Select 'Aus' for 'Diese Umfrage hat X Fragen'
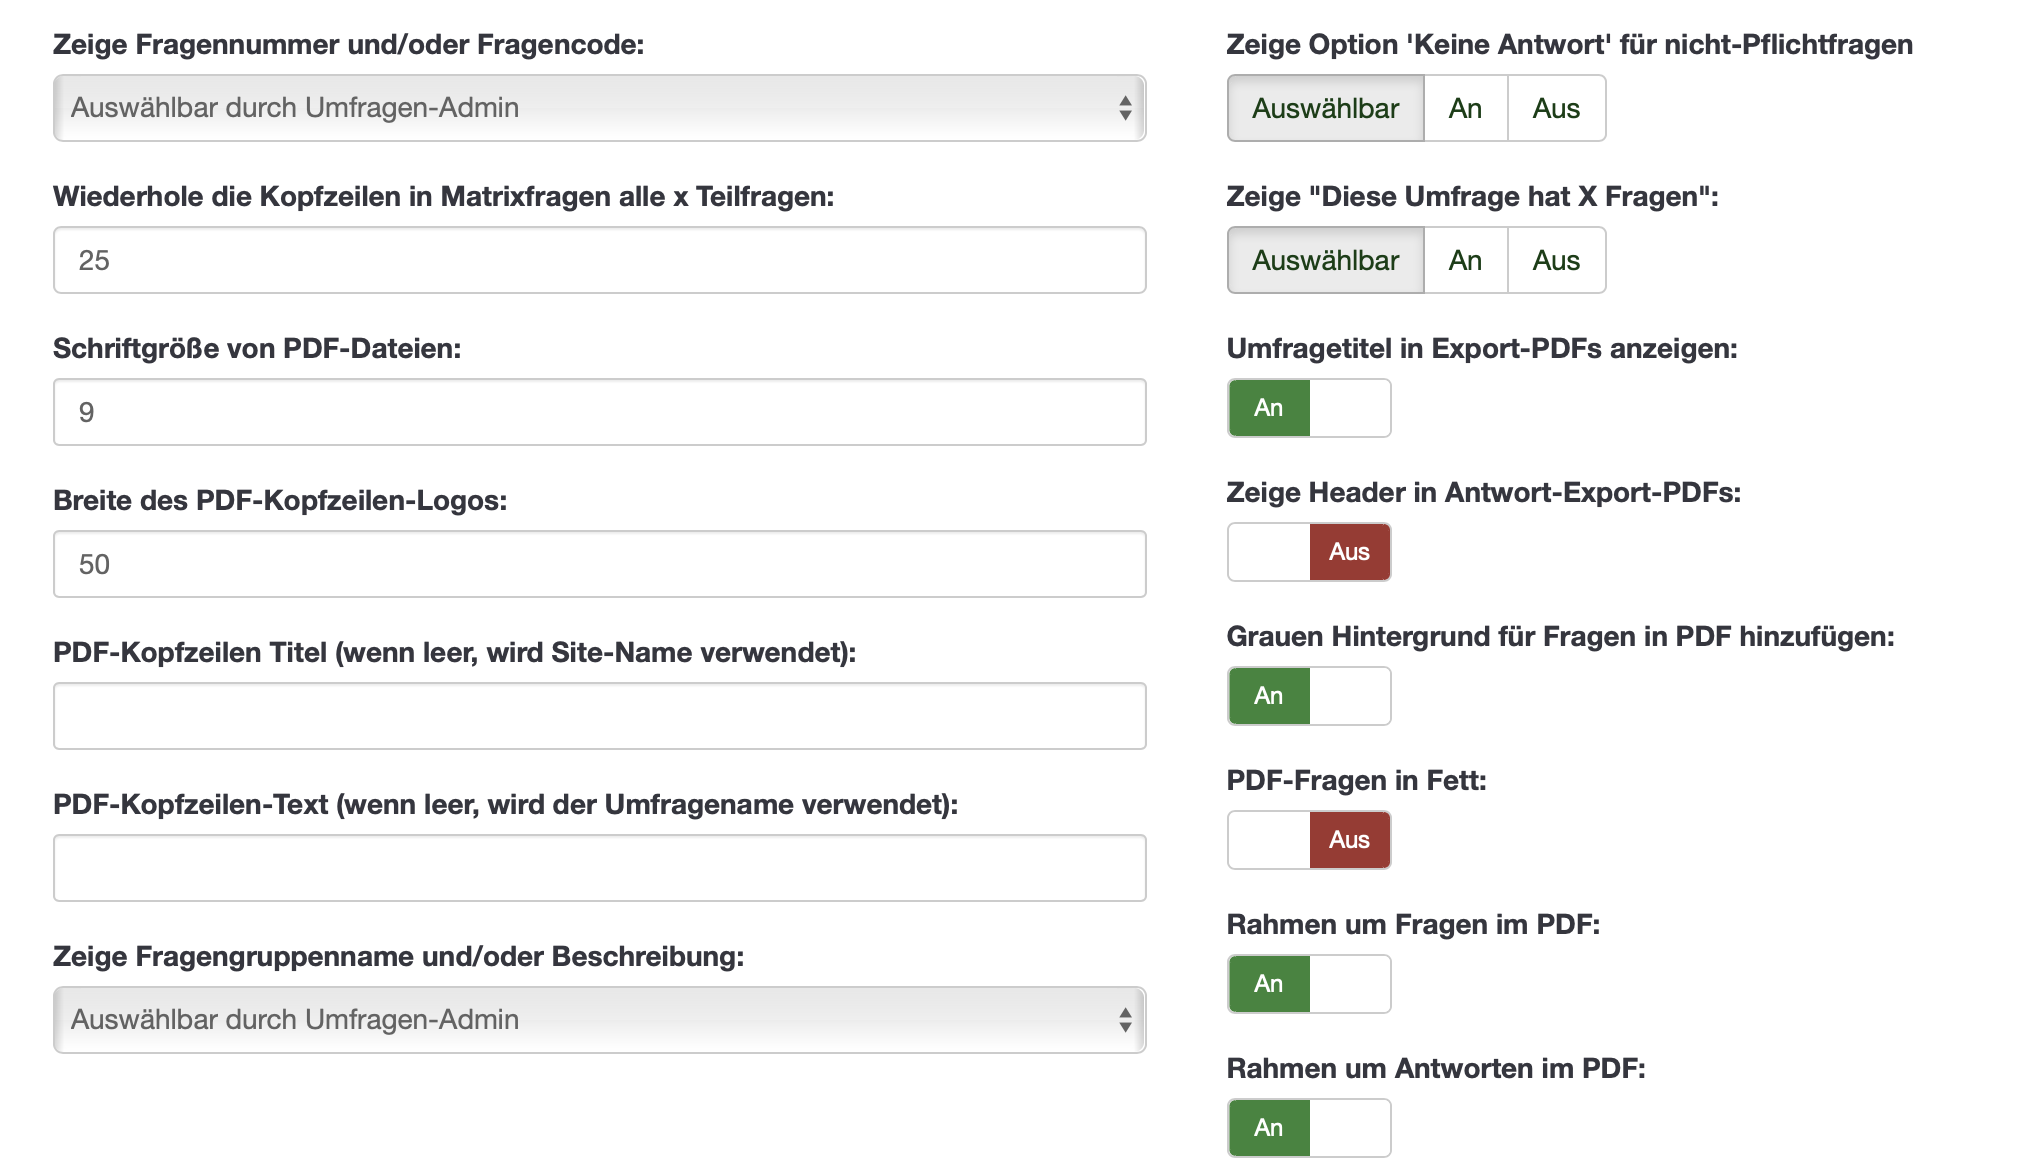Viewport: 2030px width, 1174px height. (x=1556, y=260)
